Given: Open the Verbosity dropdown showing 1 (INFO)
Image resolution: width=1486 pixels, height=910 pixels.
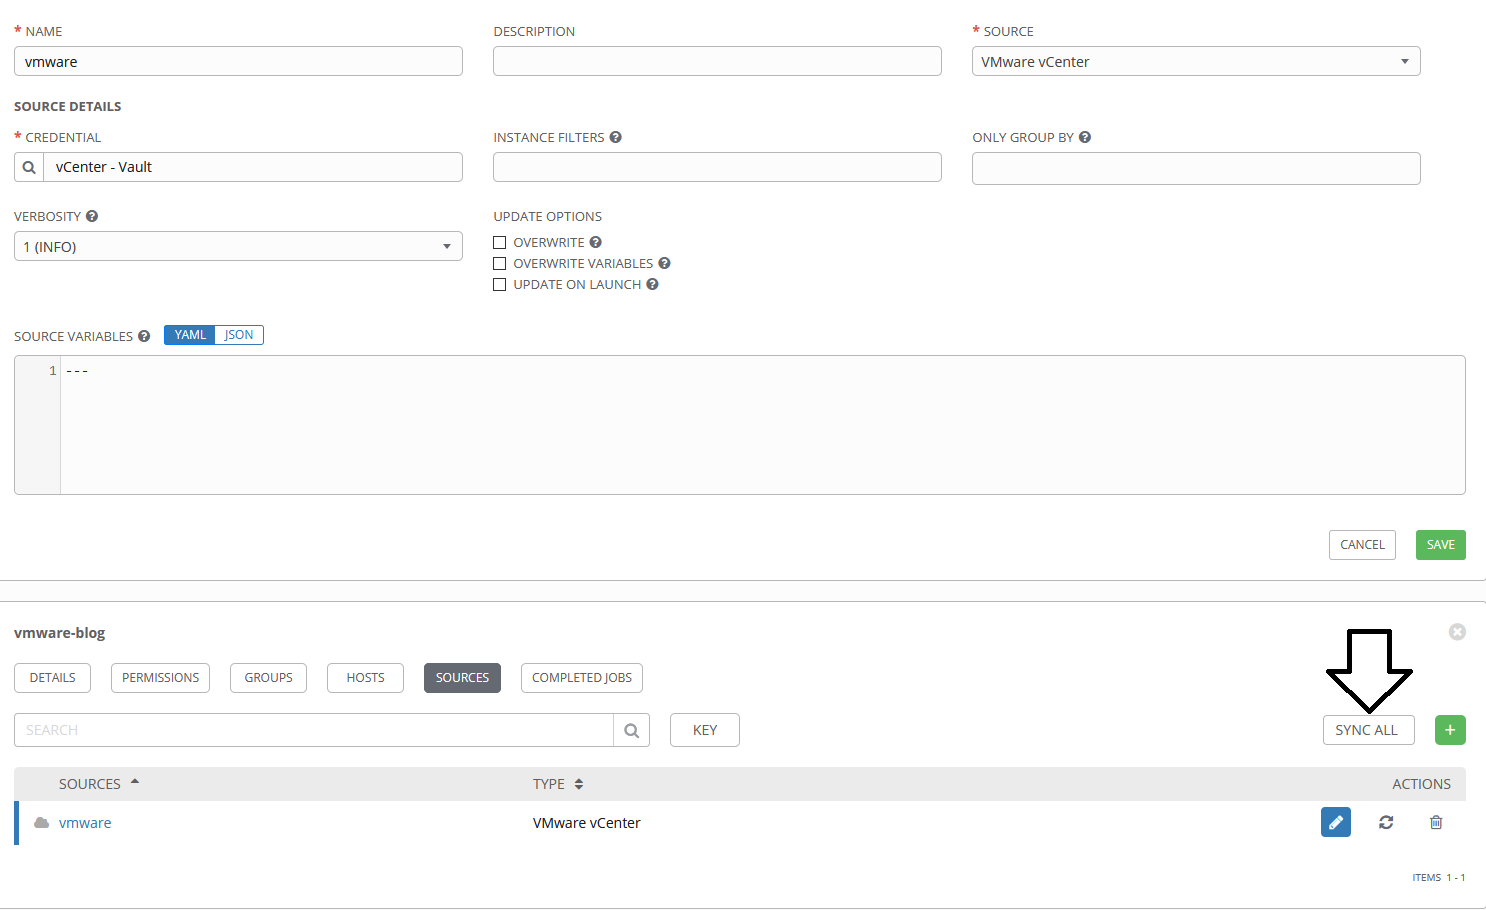Looking at the screenshot, I should tap(238, 246).
